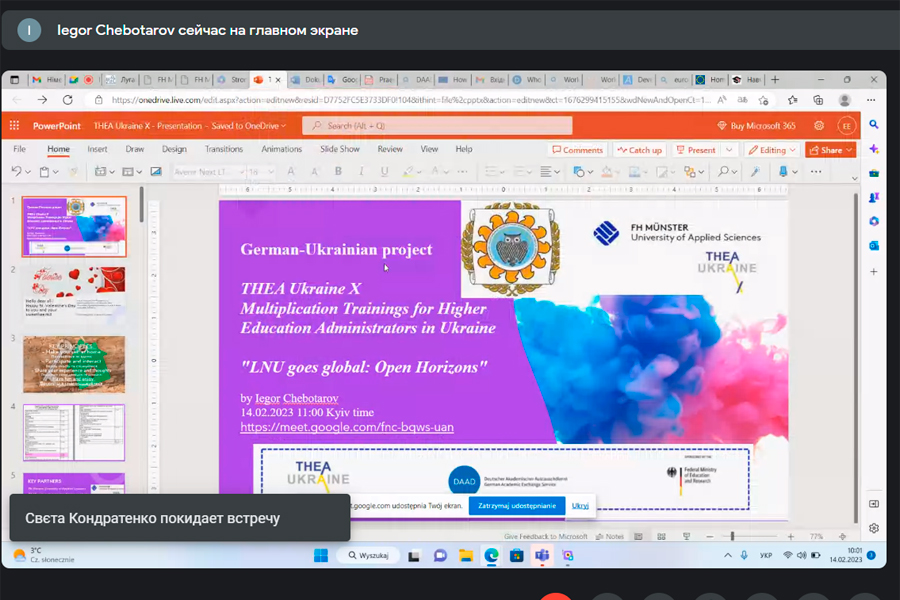Select slide 4 table thumbnail
The height and width of the screenshot is (600, 900).
(74, 432)
